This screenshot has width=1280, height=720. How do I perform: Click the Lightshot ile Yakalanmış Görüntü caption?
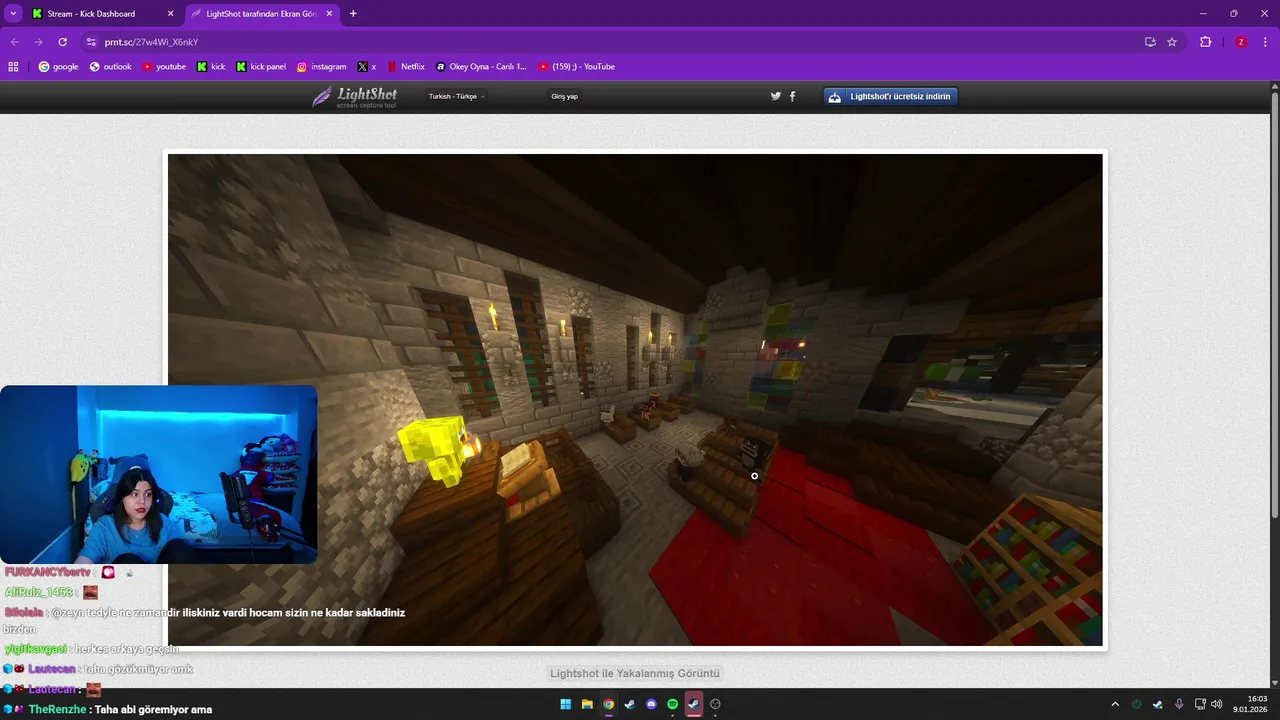coord(634,673)
